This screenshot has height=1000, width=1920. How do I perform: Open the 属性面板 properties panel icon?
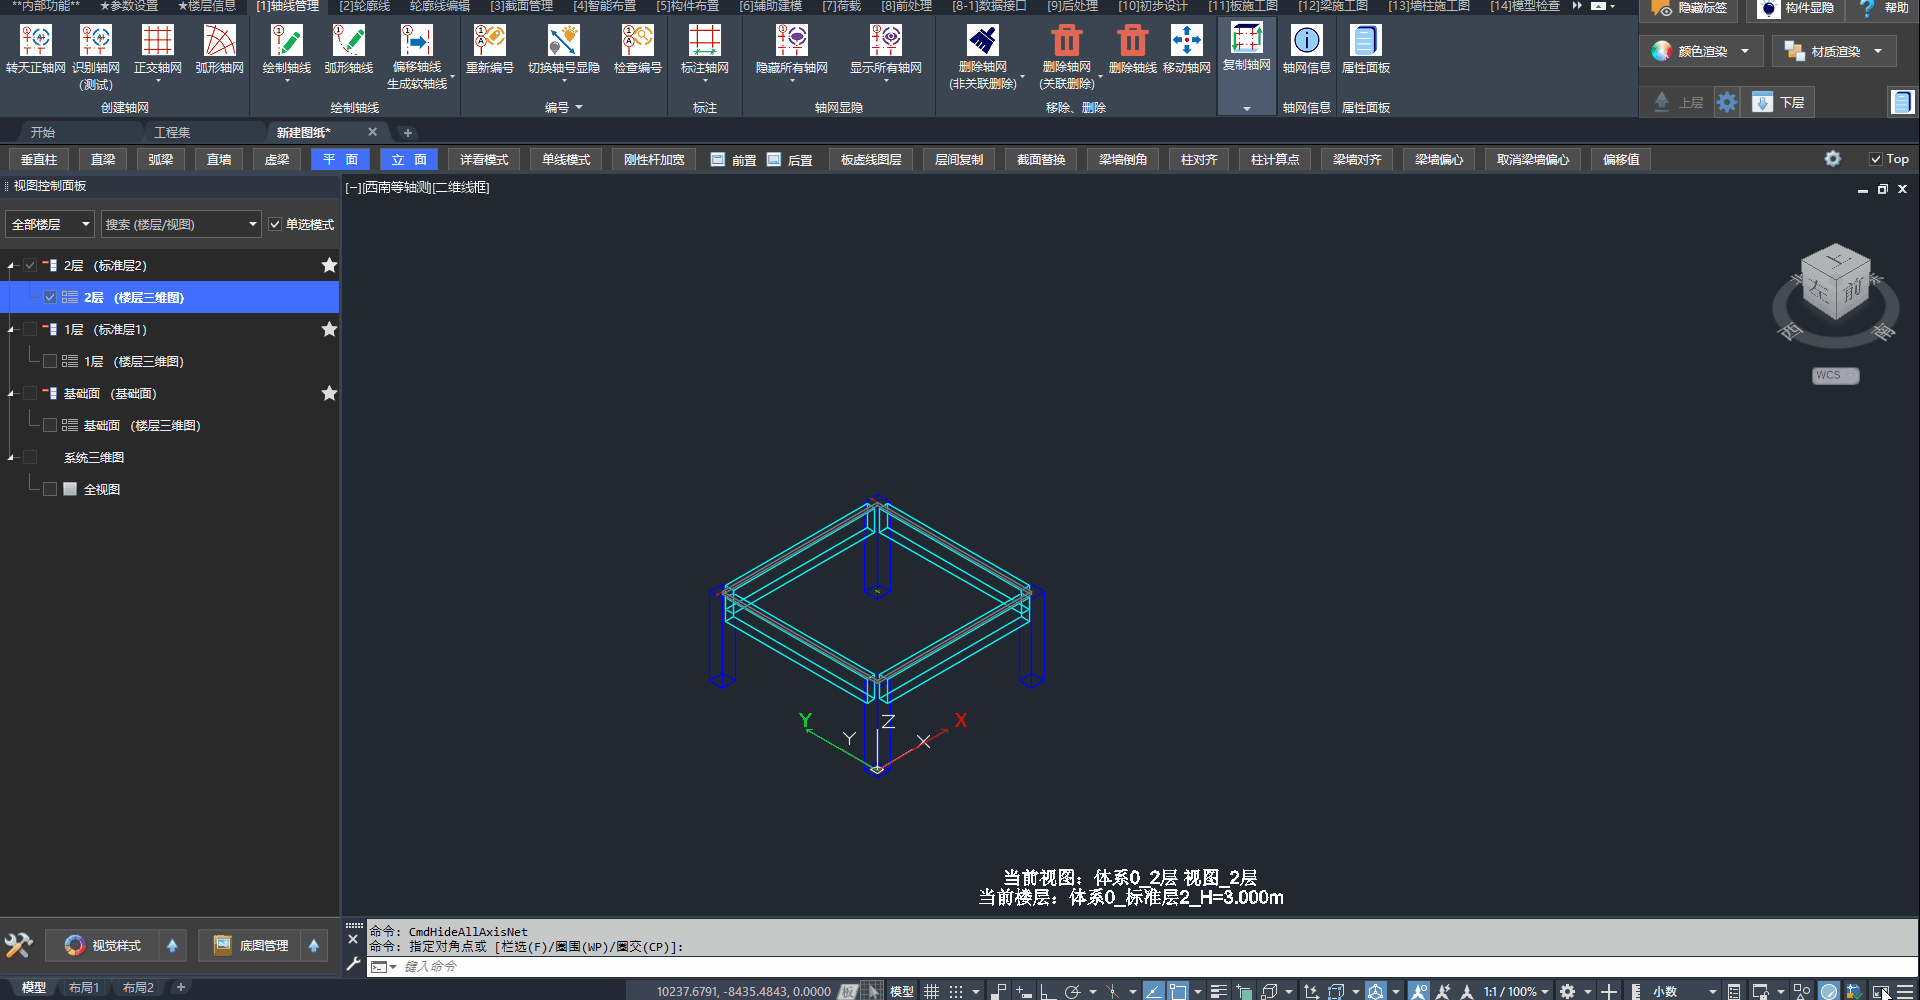point(1365,42)
